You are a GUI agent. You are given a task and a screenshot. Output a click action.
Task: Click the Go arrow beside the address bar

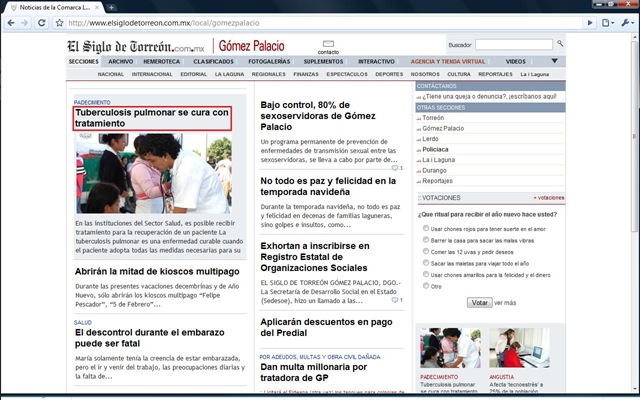[x=590, y=23]
